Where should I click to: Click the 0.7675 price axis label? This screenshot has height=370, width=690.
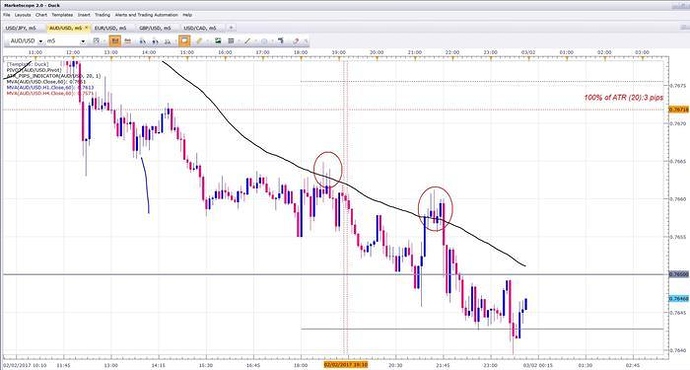pos(677,86)
